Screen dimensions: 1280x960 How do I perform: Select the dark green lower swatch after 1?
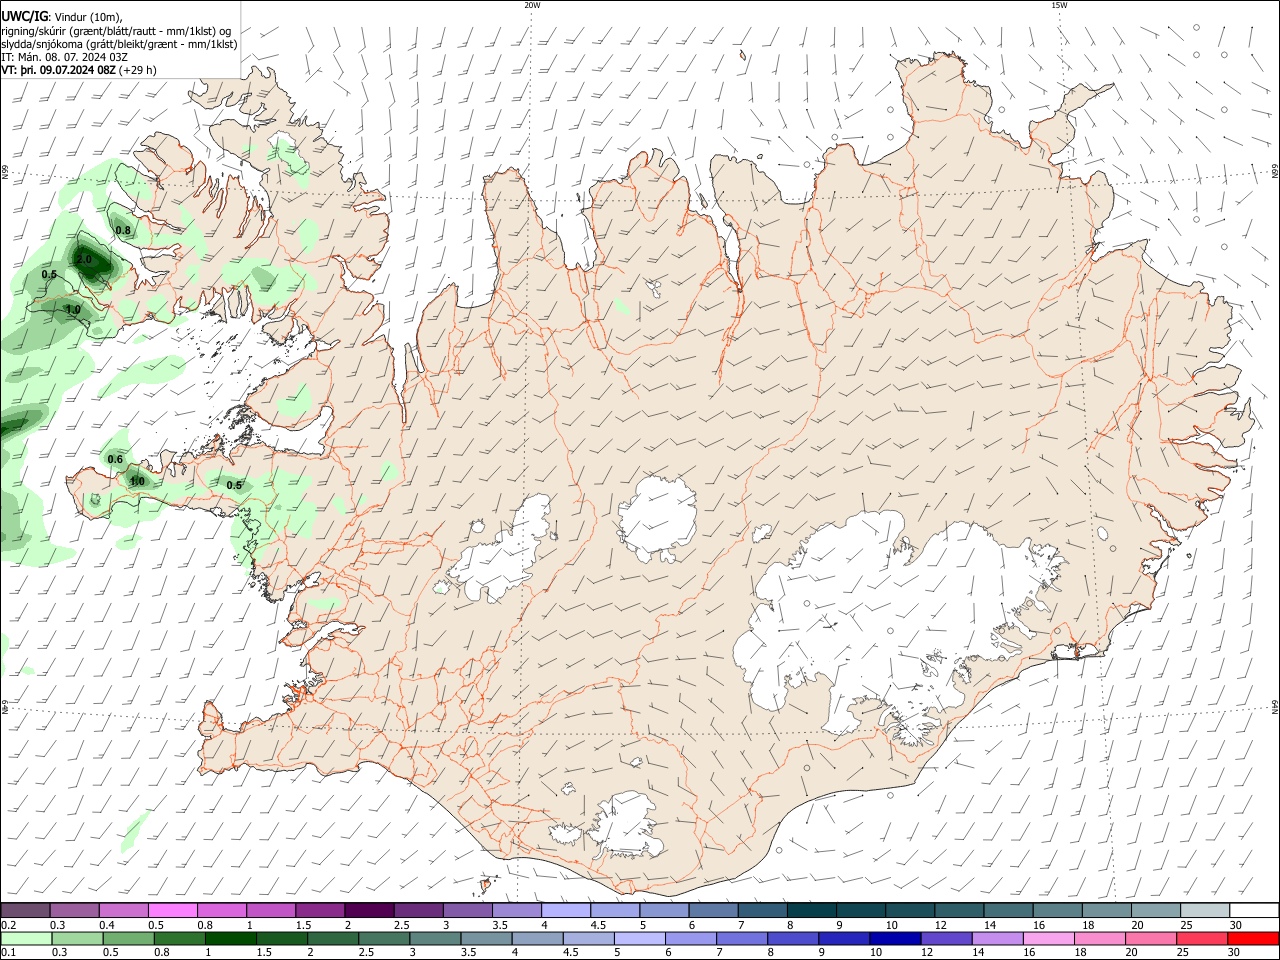click(x=231, y=938)
